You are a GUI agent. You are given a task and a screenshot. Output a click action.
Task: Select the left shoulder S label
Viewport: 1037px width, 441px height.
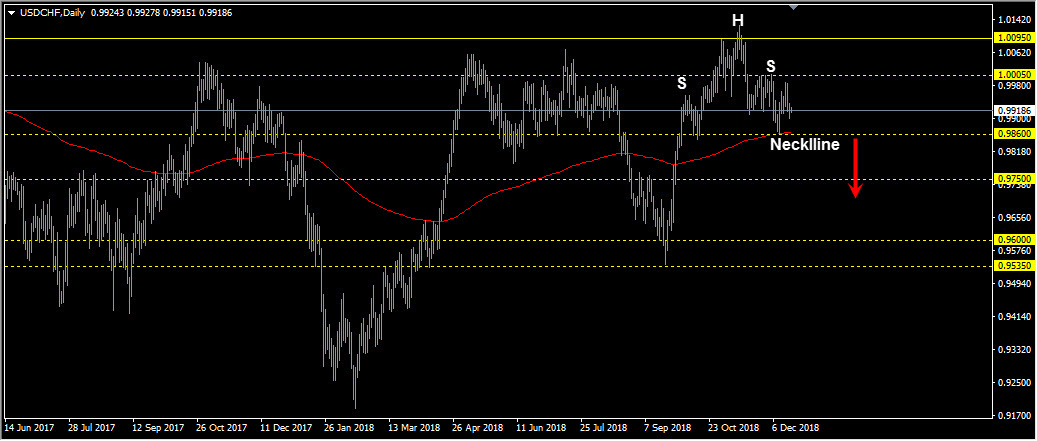[x=682, y=84]
